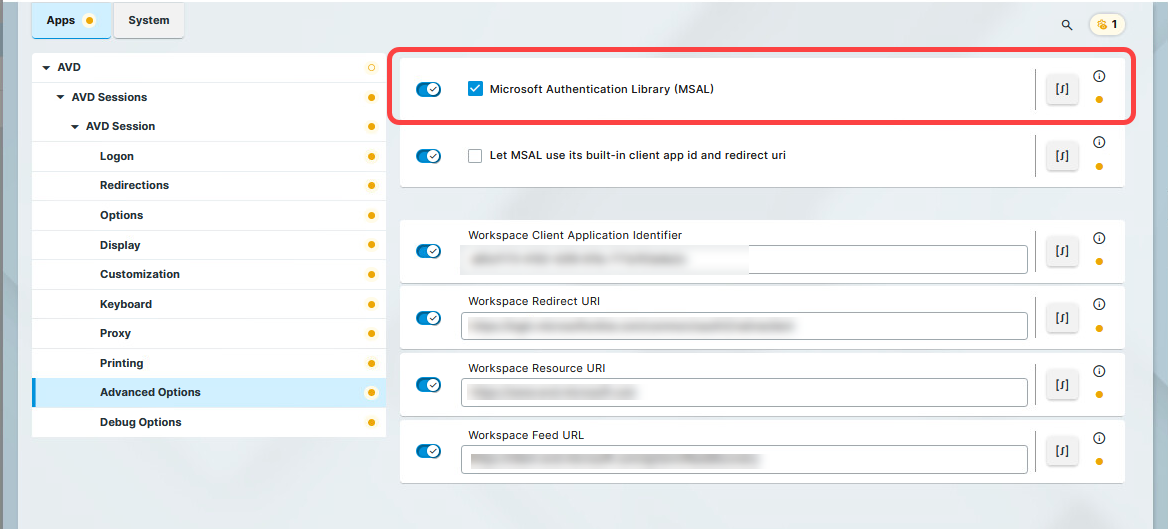
Task: Select the Apps tab
Action: coord(70,21)
